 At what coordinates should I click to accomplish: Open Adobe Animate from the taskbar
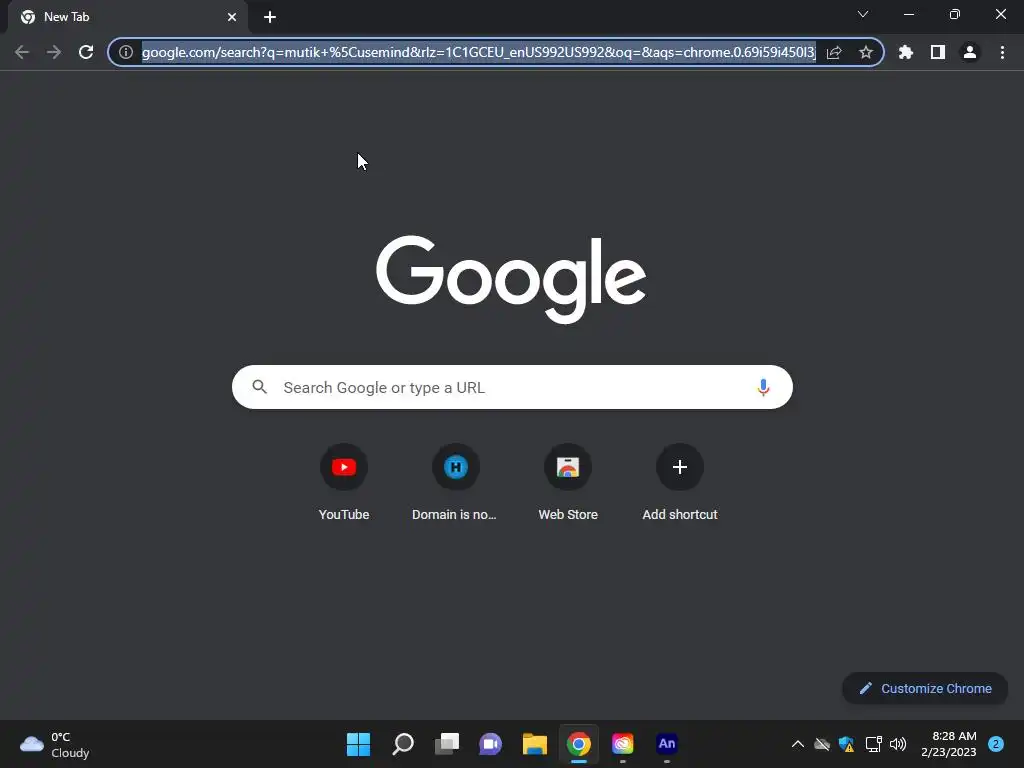667,744
